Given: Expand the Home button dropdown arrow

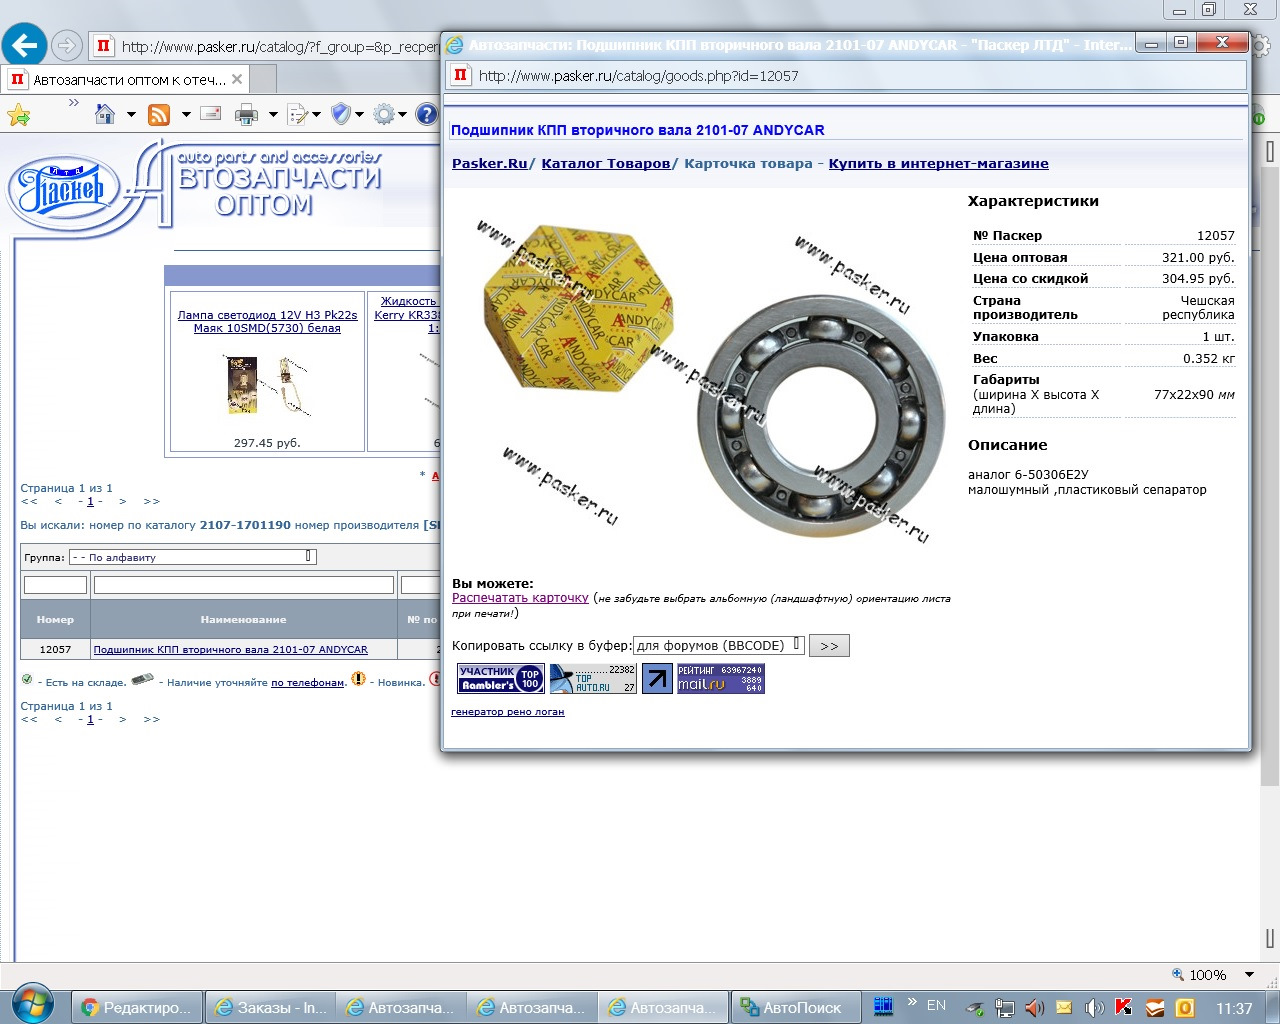Looking at the screenshot, I should (x=131, y=115).
